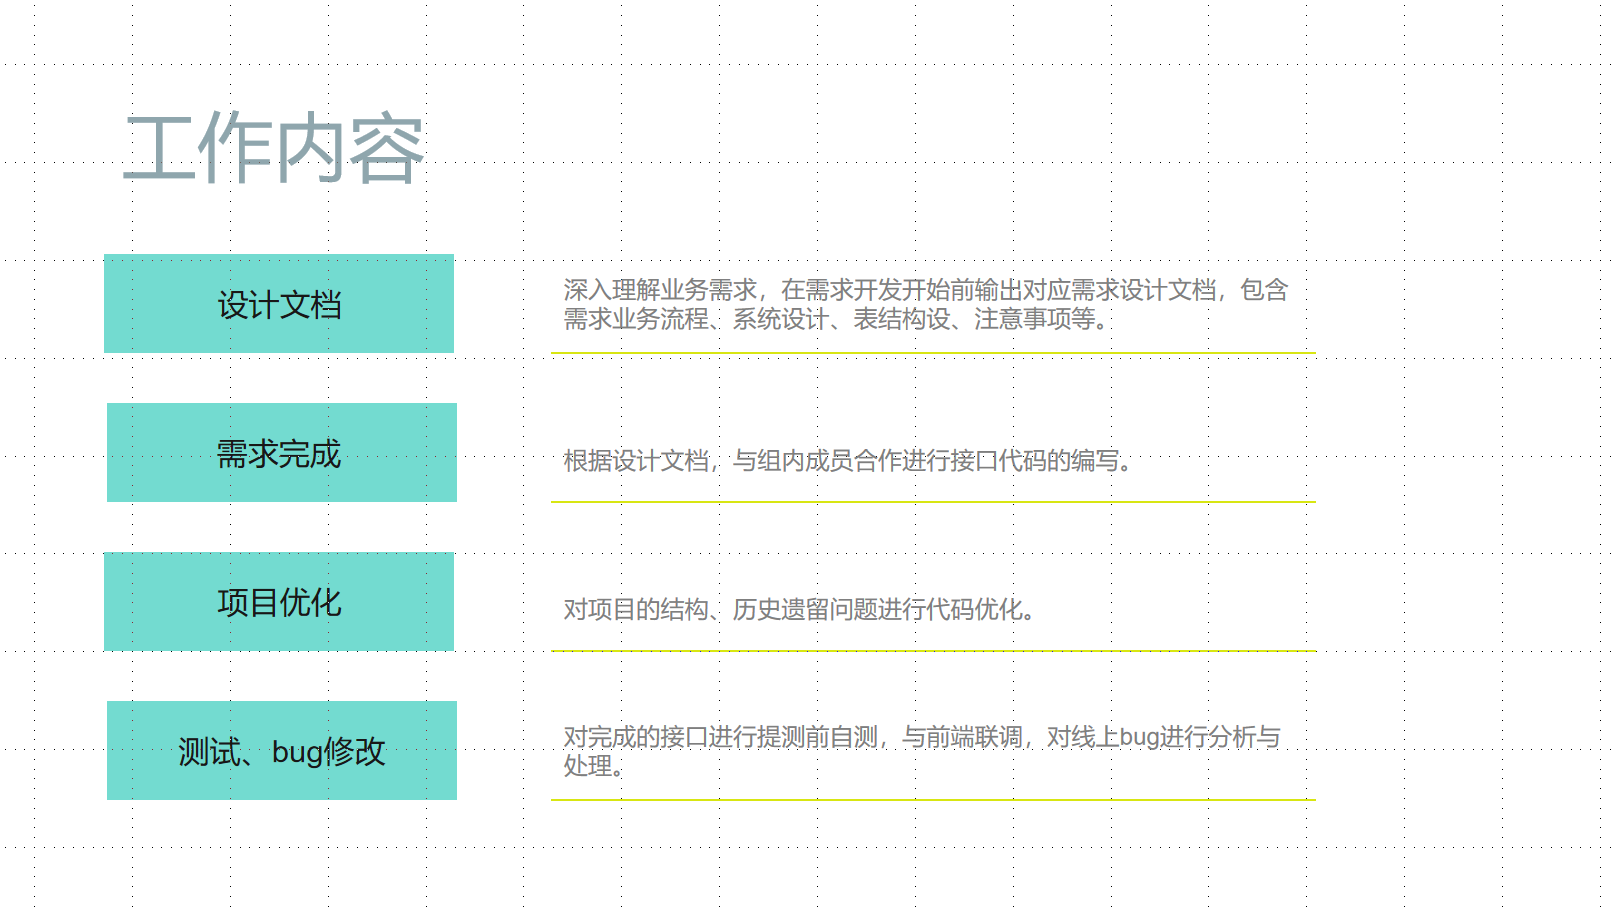This screenshot has width=1619, height=911.
Task: Click the 需求完成 teal box
Action: point(282,453)
